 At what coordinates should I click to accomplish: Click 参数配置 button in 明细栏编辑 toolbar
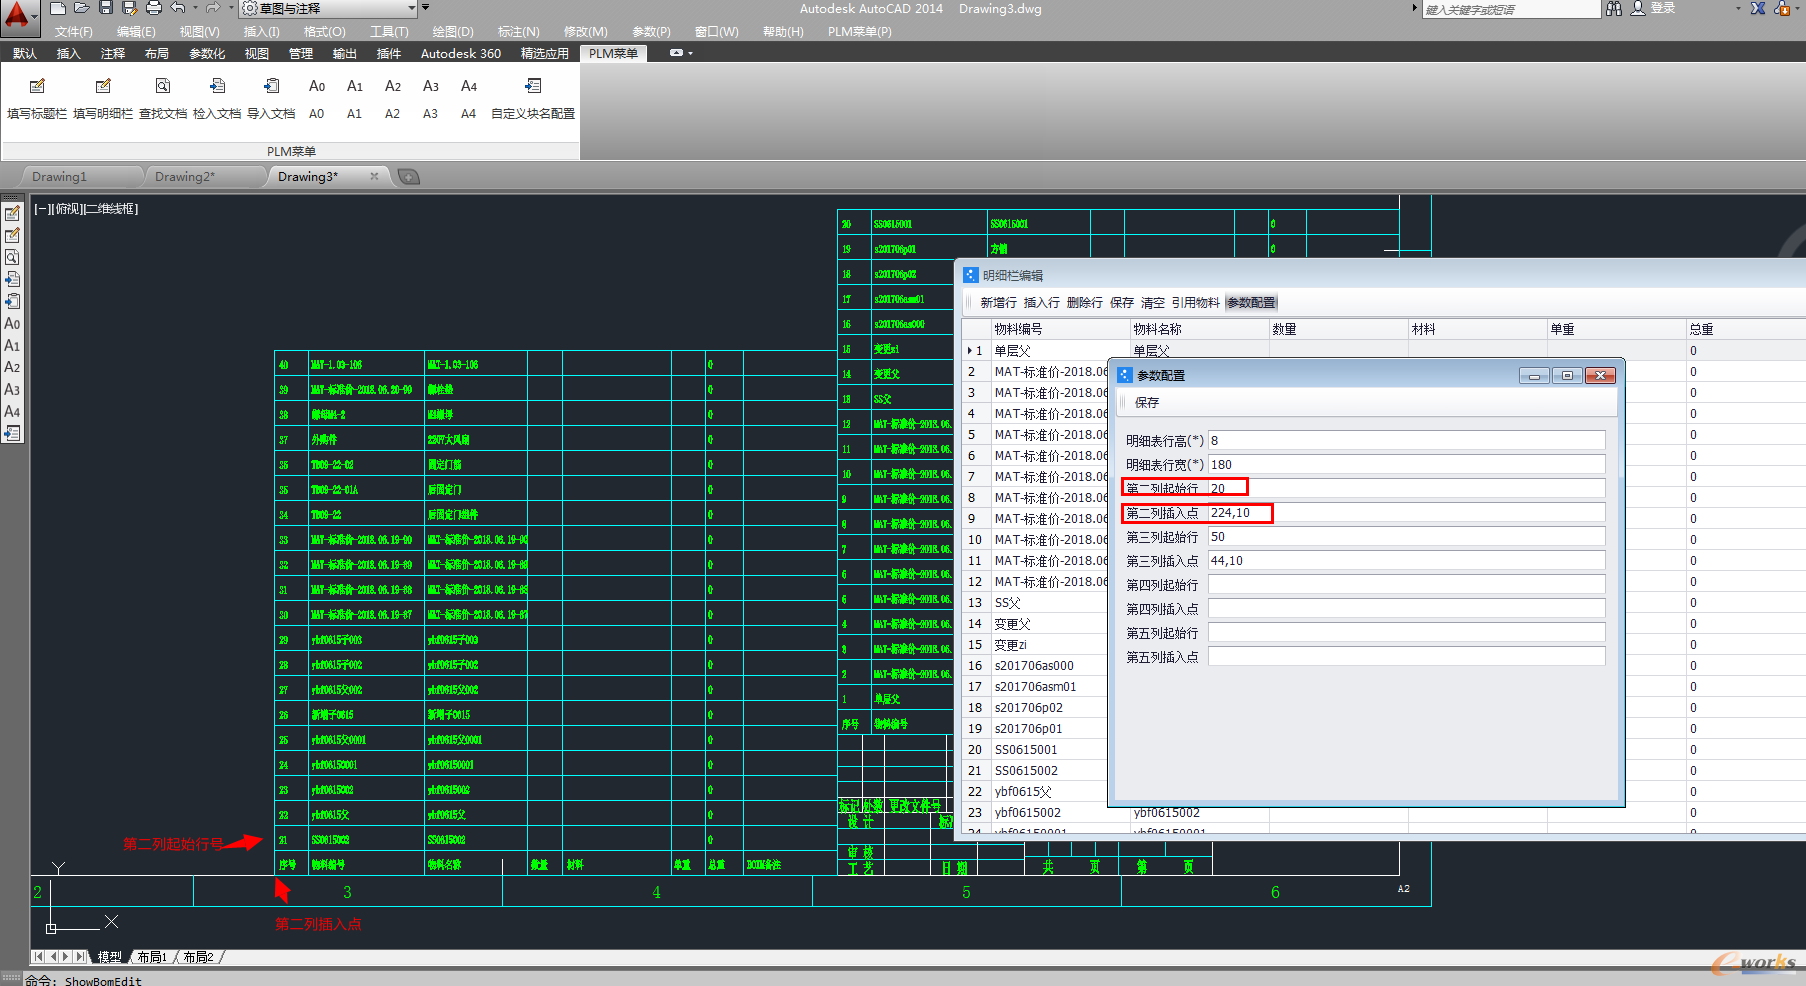coord(1251,303)
